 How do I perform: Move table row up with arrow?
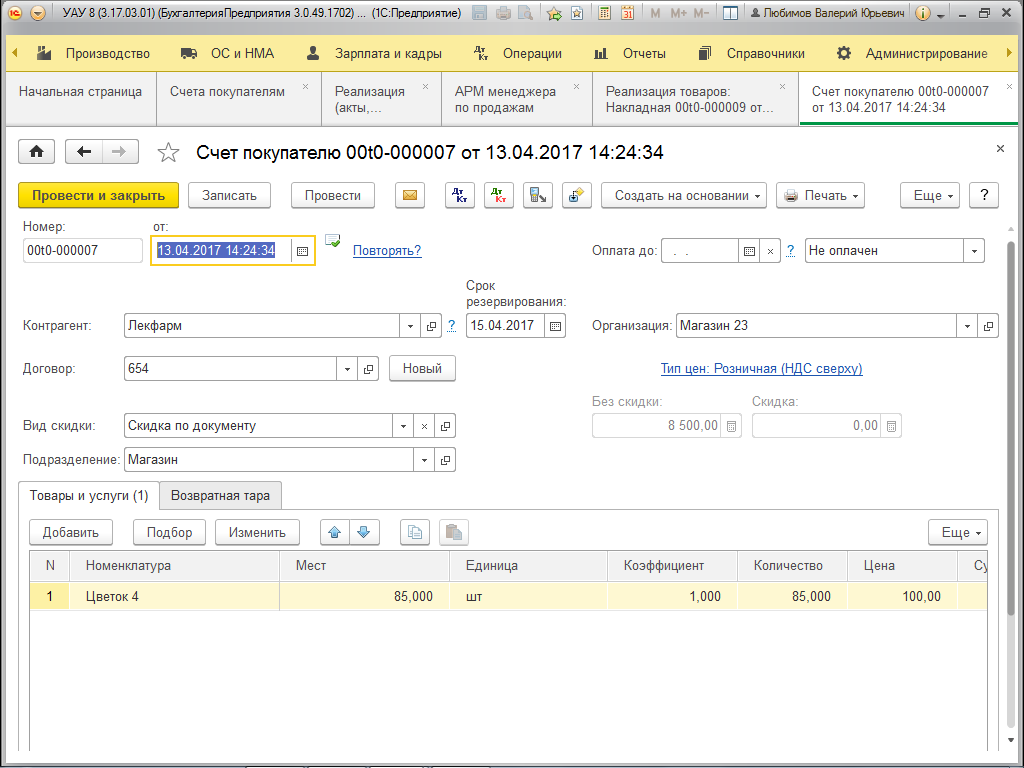coord(335,532)
